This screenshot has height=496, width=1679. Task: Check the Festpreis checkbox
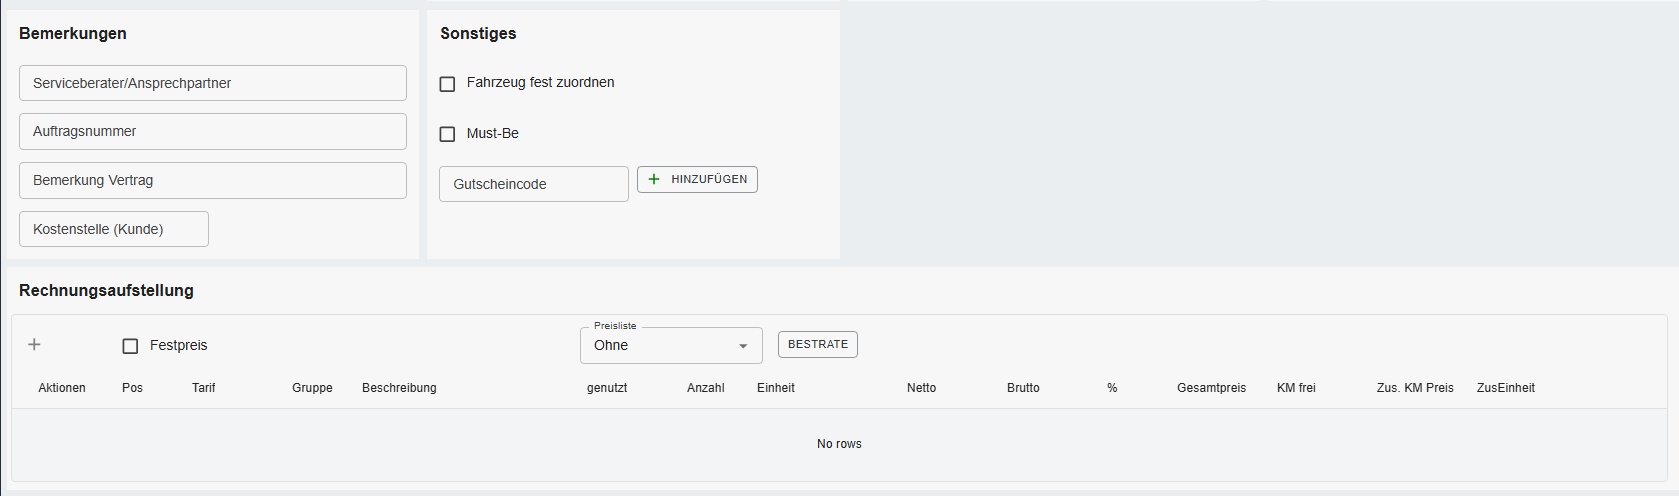pyautogui.click(x=130, y=346)
